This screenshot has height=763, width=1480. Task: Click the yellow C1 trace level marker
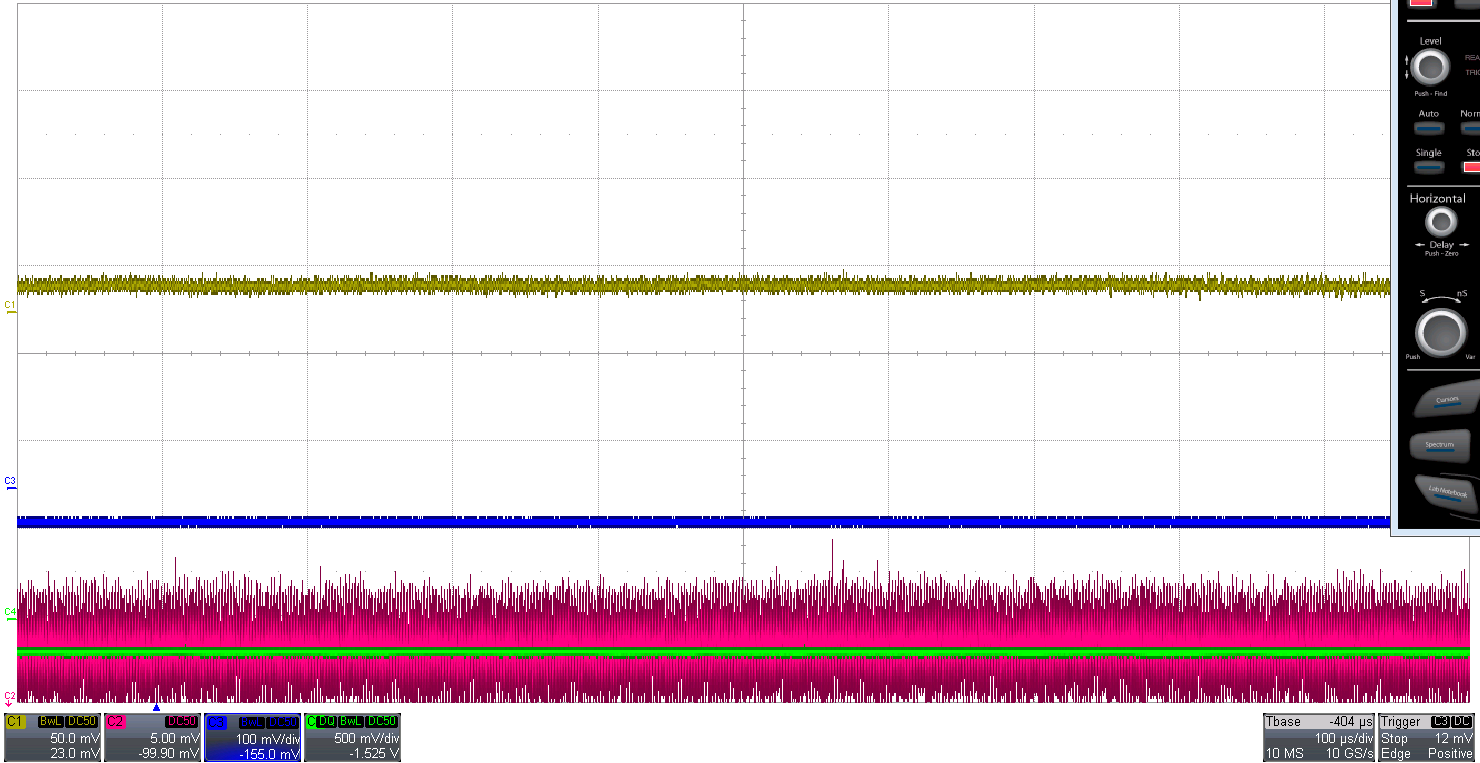click(x=10, y=308)
